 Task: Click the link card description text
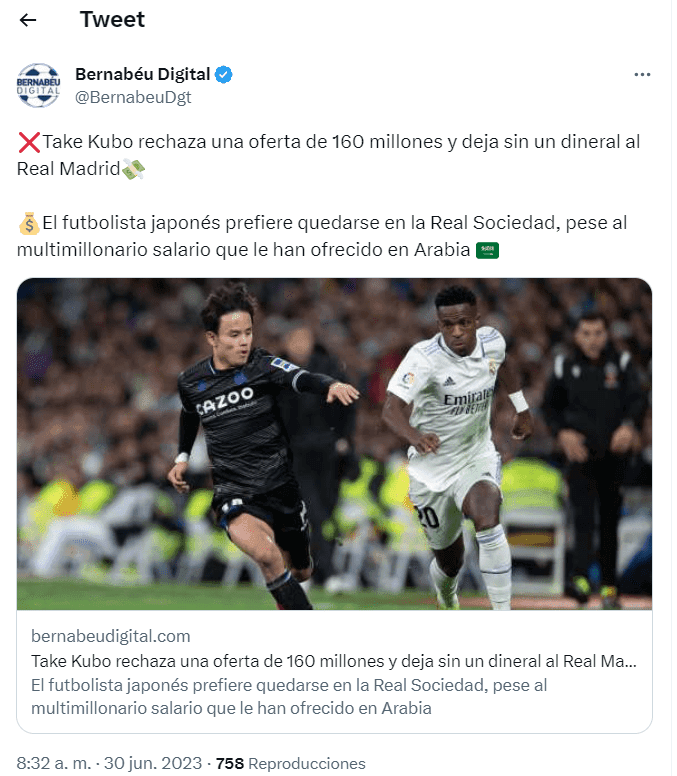(289, 697)
